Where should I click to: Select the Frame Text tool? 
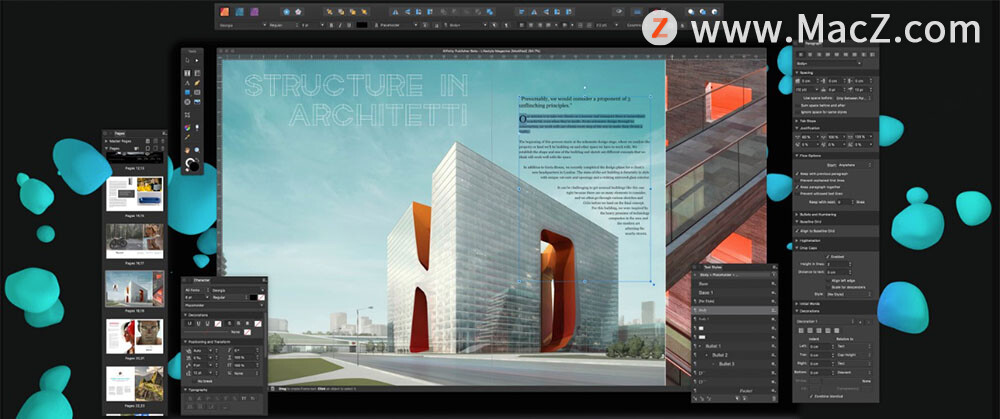188,73
